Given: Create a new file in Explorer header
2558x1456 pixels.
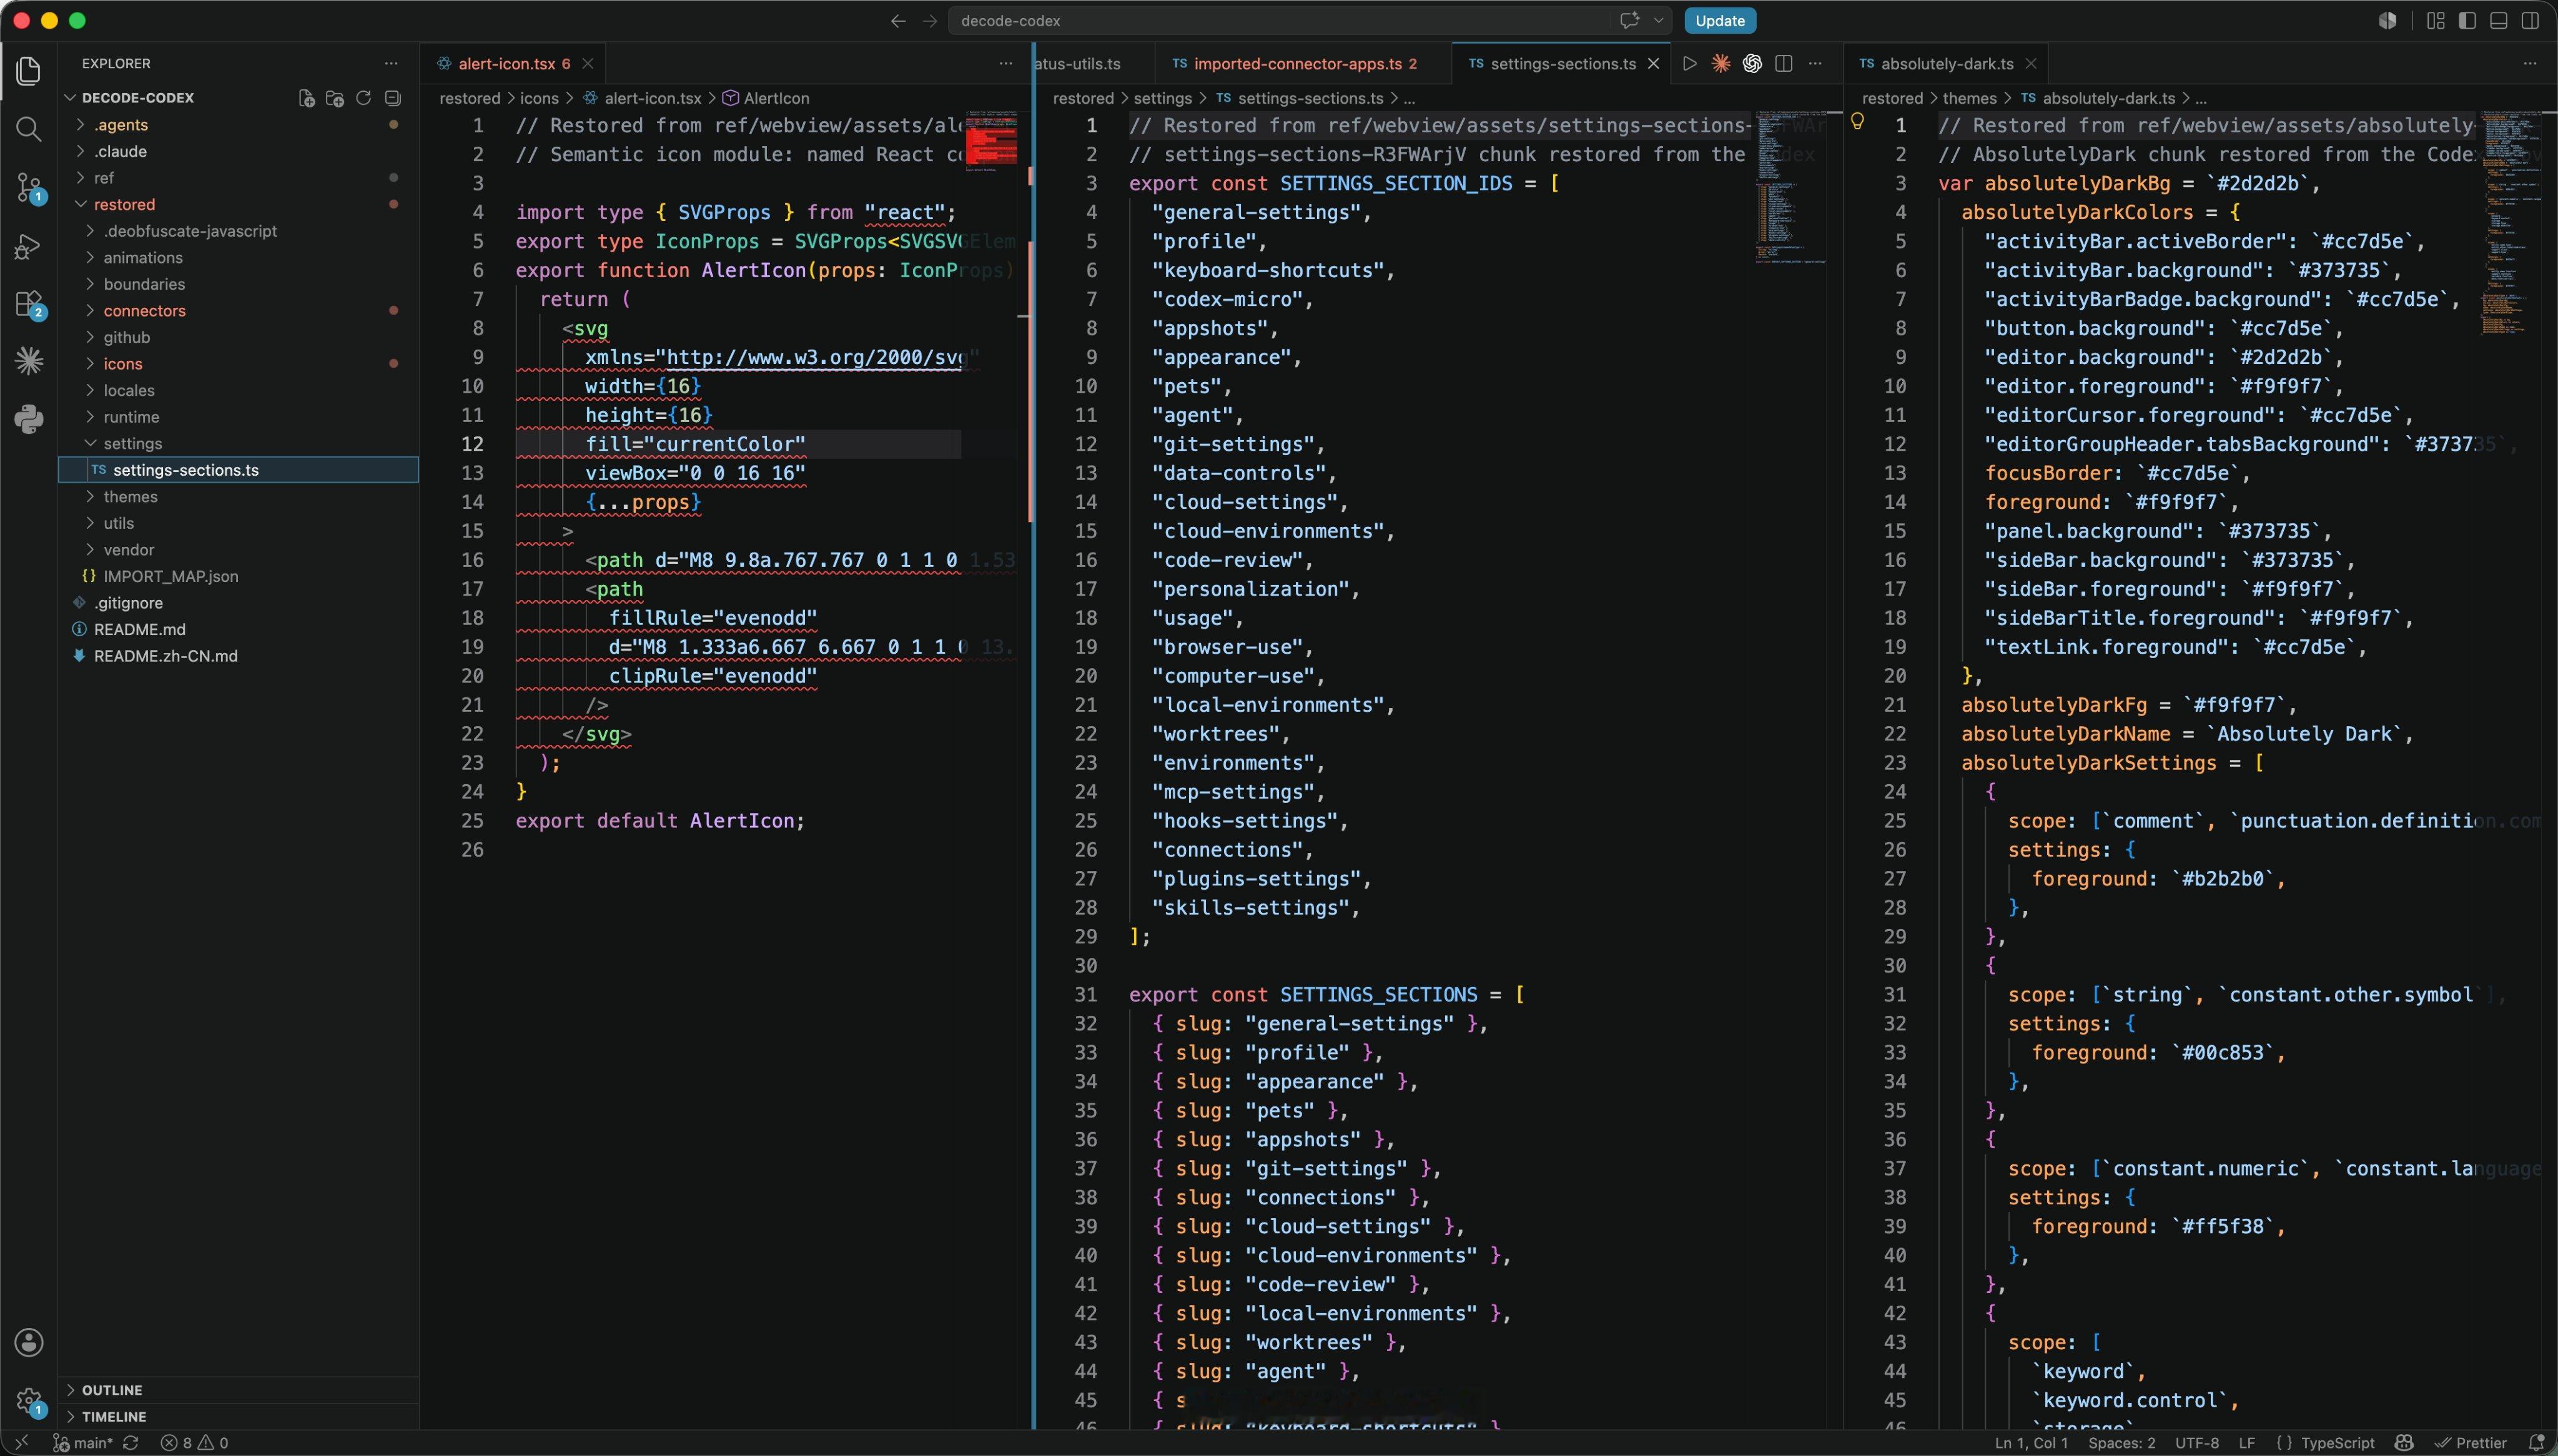Looking at the screenshot, I should (x=307, y=98).
